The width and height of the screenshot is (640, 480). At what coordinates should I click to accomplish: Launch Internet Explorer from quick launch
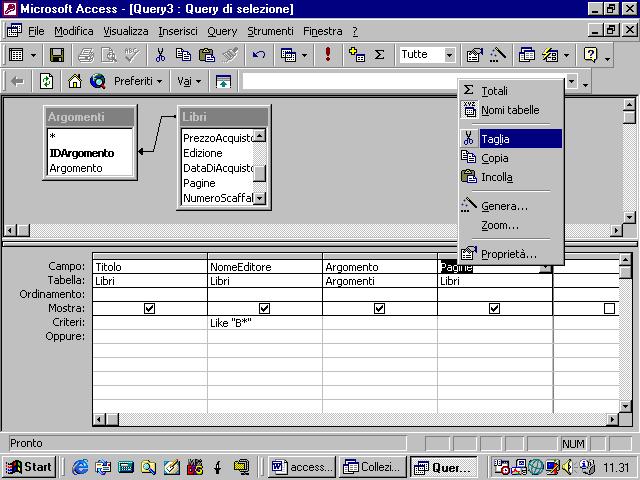pyautogui.click(x=80, y=467)
